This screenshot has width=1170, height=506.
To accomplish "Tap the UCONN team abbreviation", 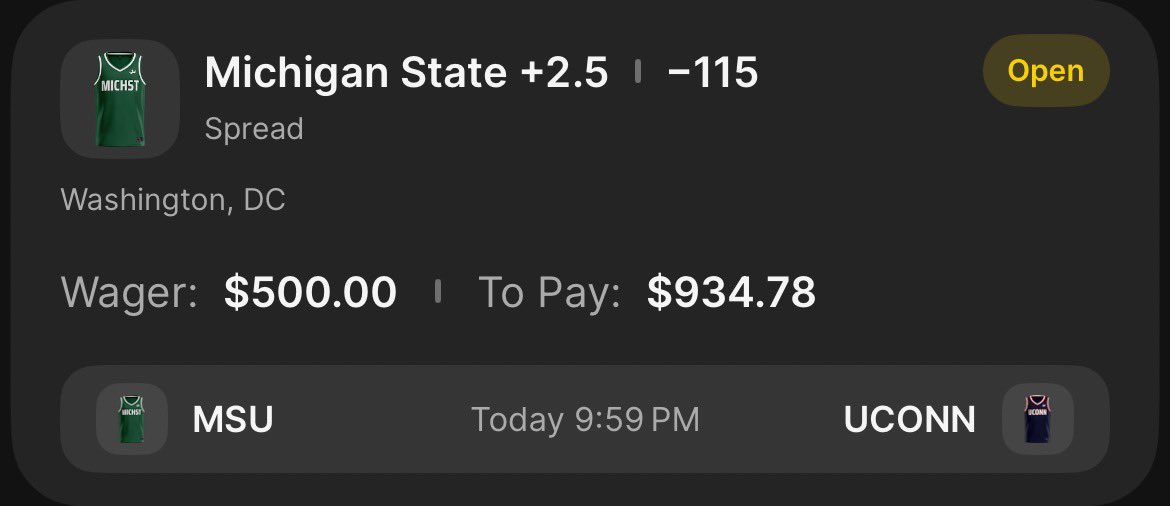I will (x=909, y=420).
